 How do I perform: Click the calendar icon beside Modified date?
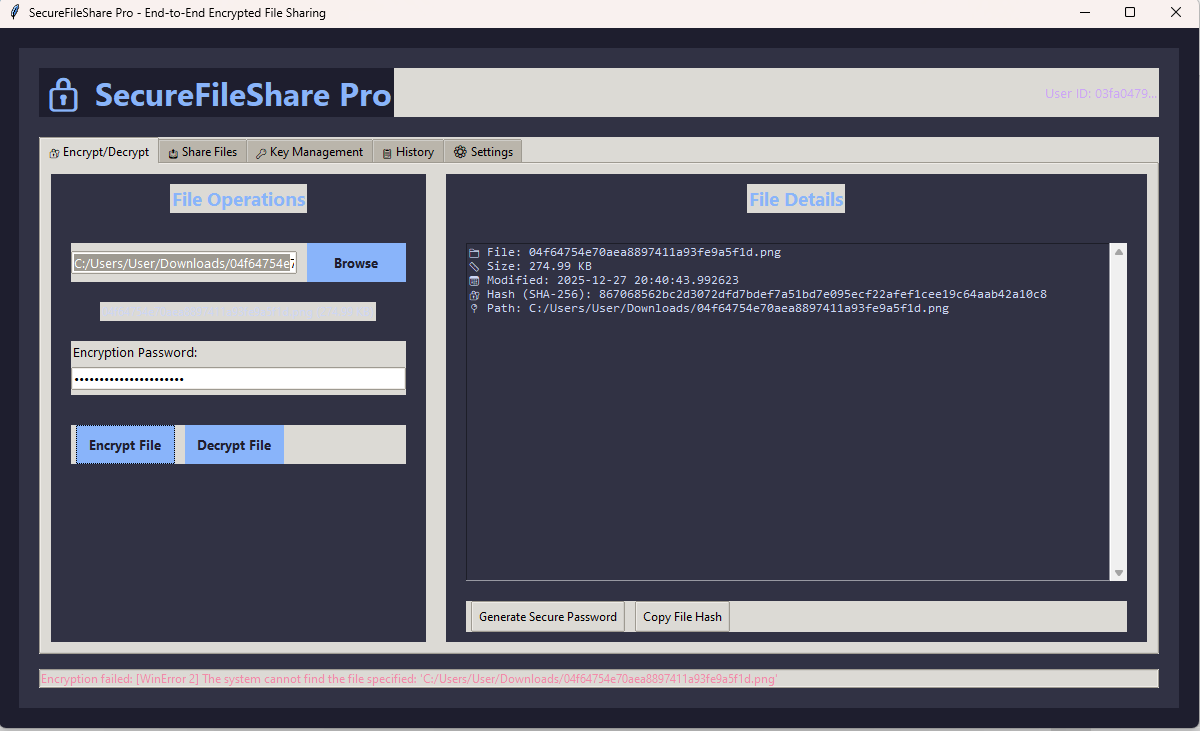click(x=474, y=281)
